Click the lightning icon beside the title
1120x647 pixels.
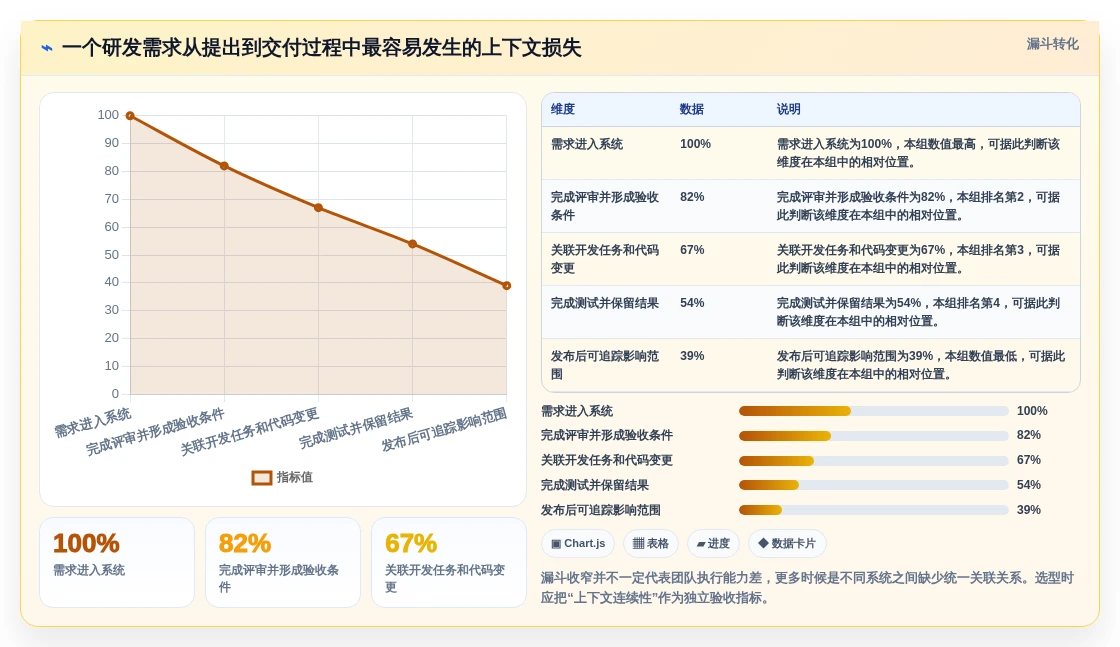(47, 48)
